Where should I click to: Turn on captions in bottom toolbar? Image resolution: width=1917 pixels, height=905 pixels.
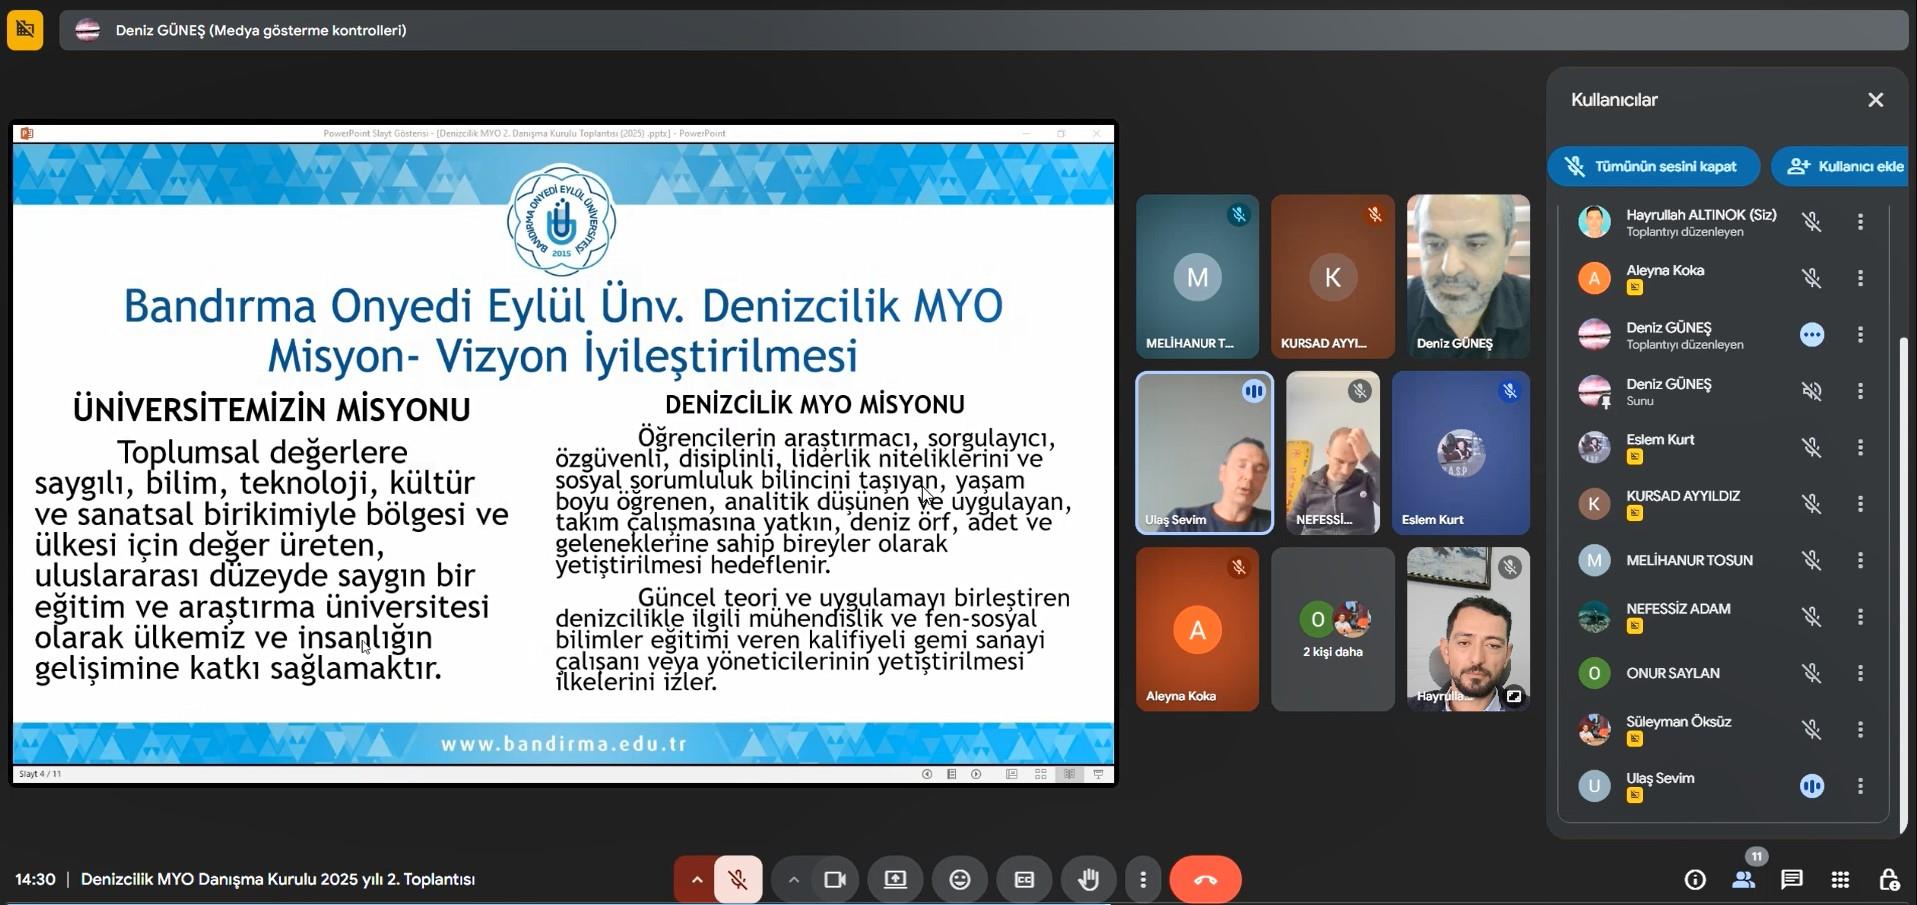(x=1024, y=879)
